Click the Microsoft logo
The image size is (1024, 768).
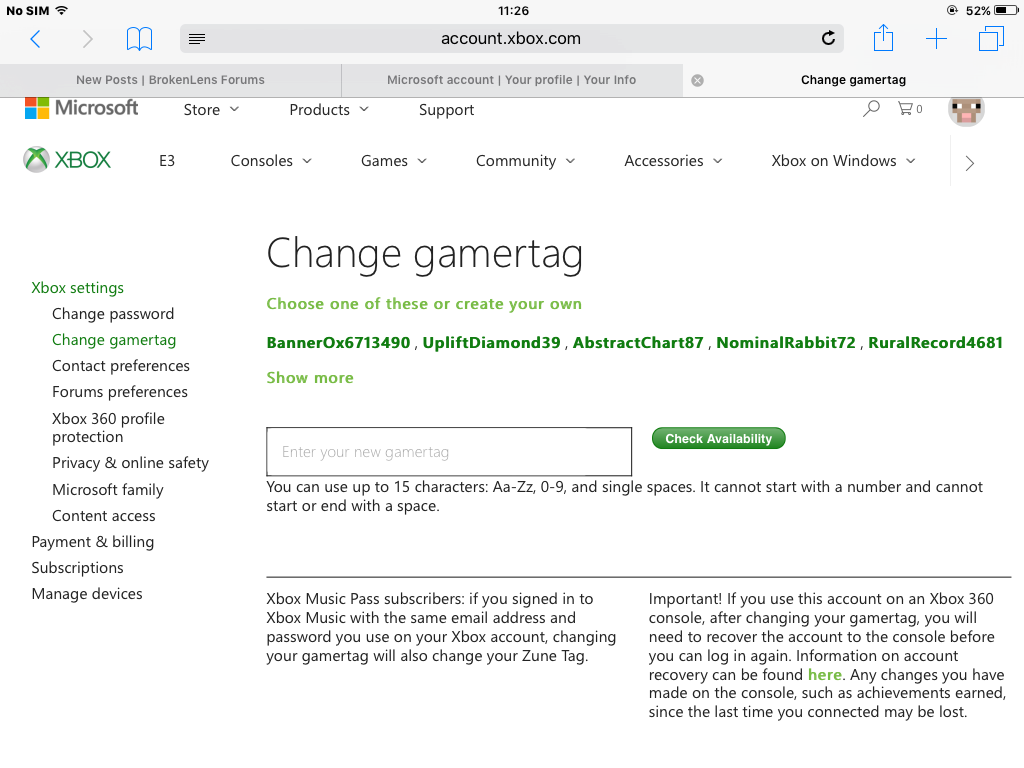tap(82, 108)
